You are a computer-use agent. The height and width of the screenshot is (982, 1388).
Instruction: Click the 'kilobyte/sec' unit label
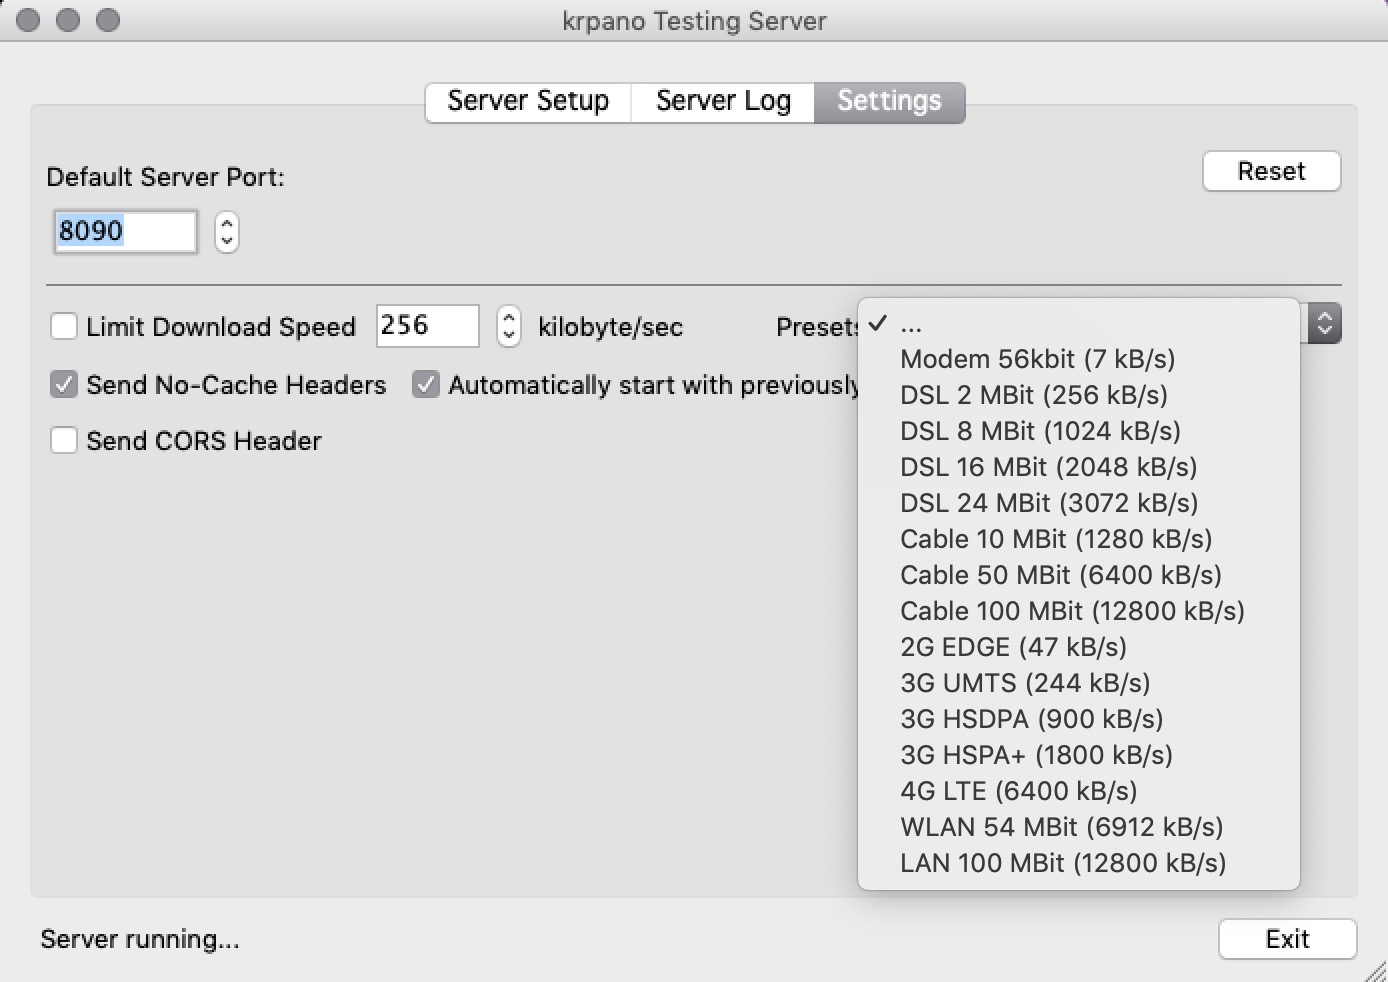point(610,327)
